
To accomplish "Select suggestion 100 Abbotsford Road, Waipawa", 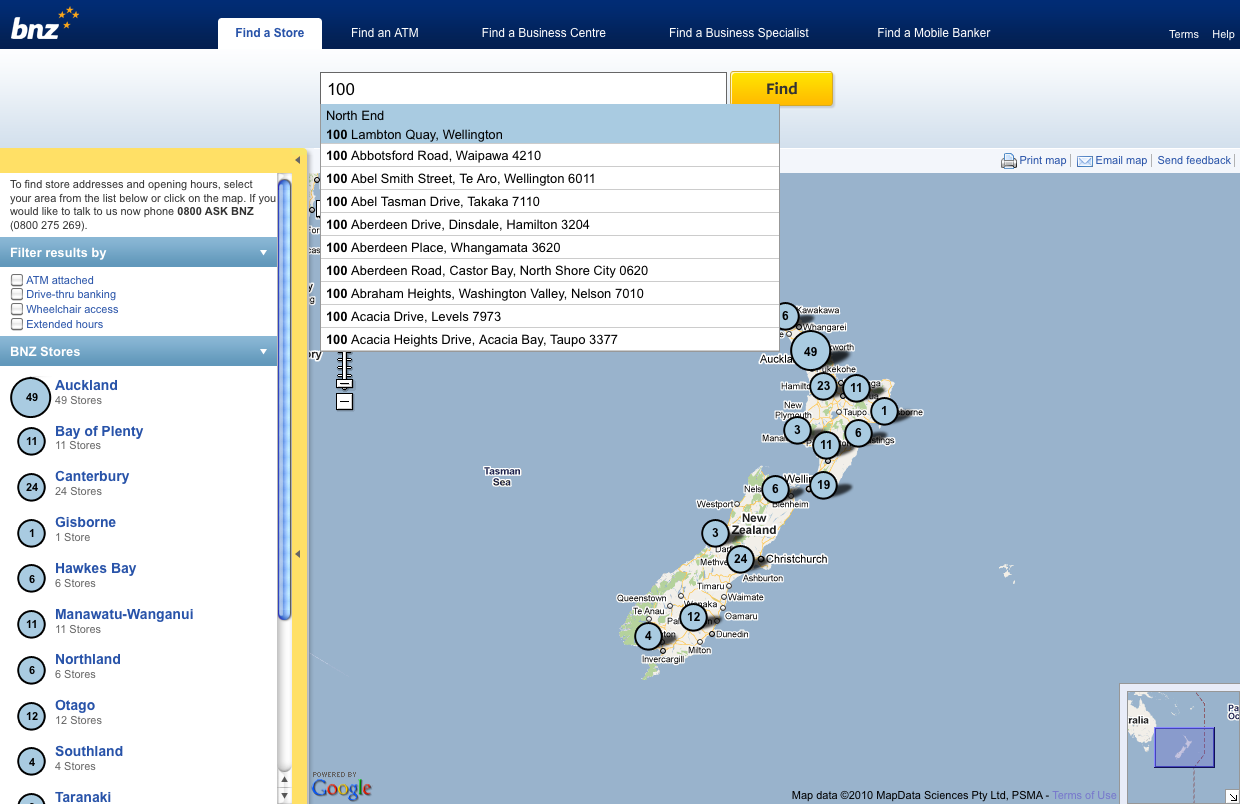I will coord(549,156).
